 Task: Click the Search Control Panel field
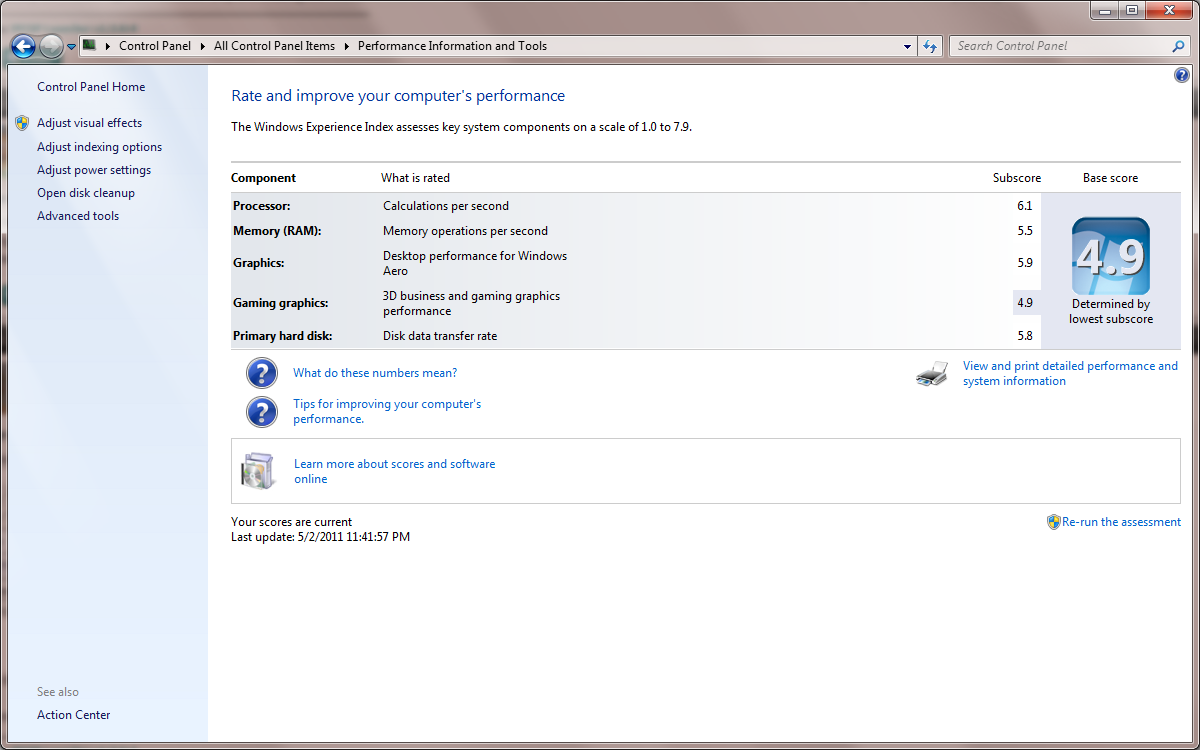[x=1060, y=46]
